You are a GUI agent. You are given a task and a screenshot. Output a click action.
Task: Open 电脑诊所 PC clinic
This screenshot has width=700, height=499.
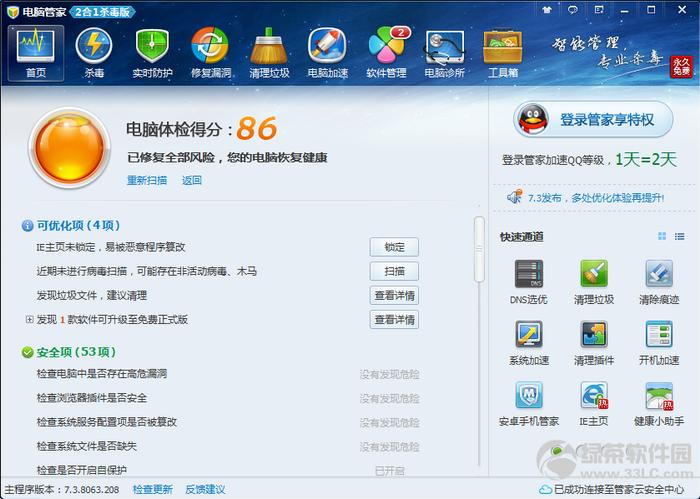pyautogui.click(x=445, y=53)
